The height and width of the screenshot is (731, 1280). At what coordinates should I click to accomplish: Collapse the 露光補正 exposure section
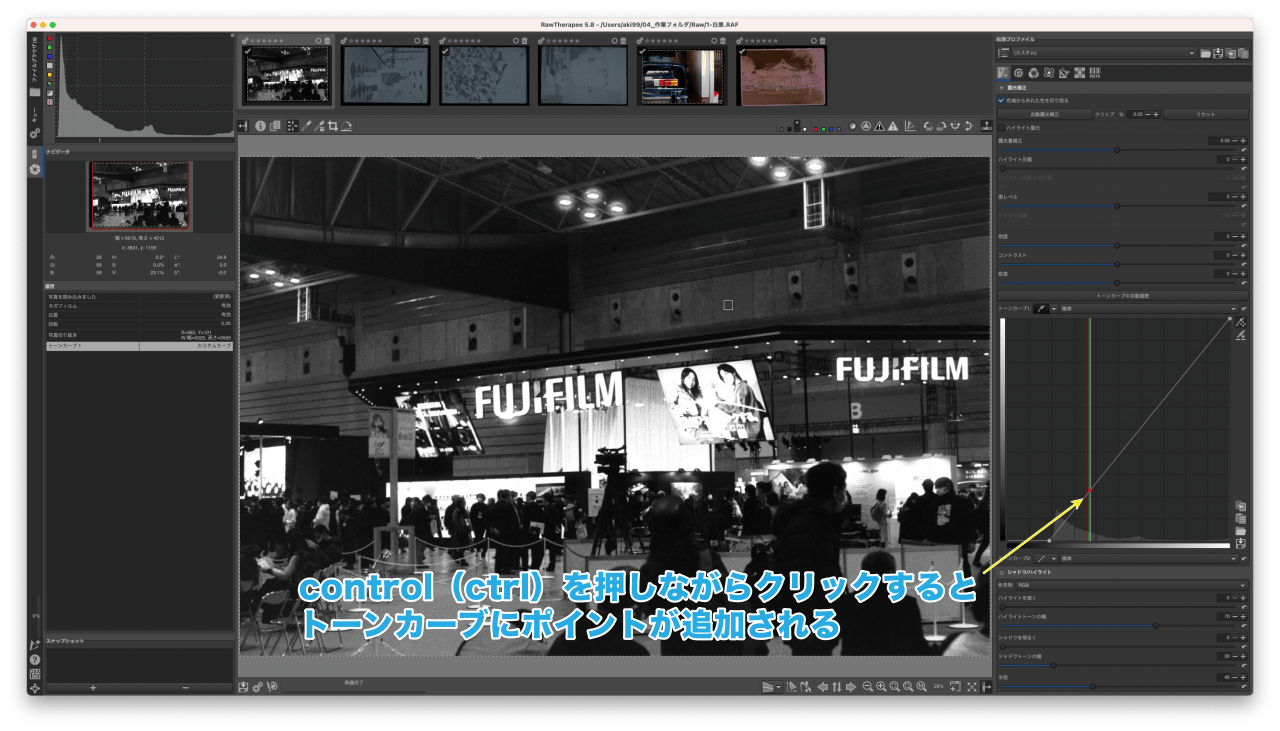click(x=1001, y=88)
